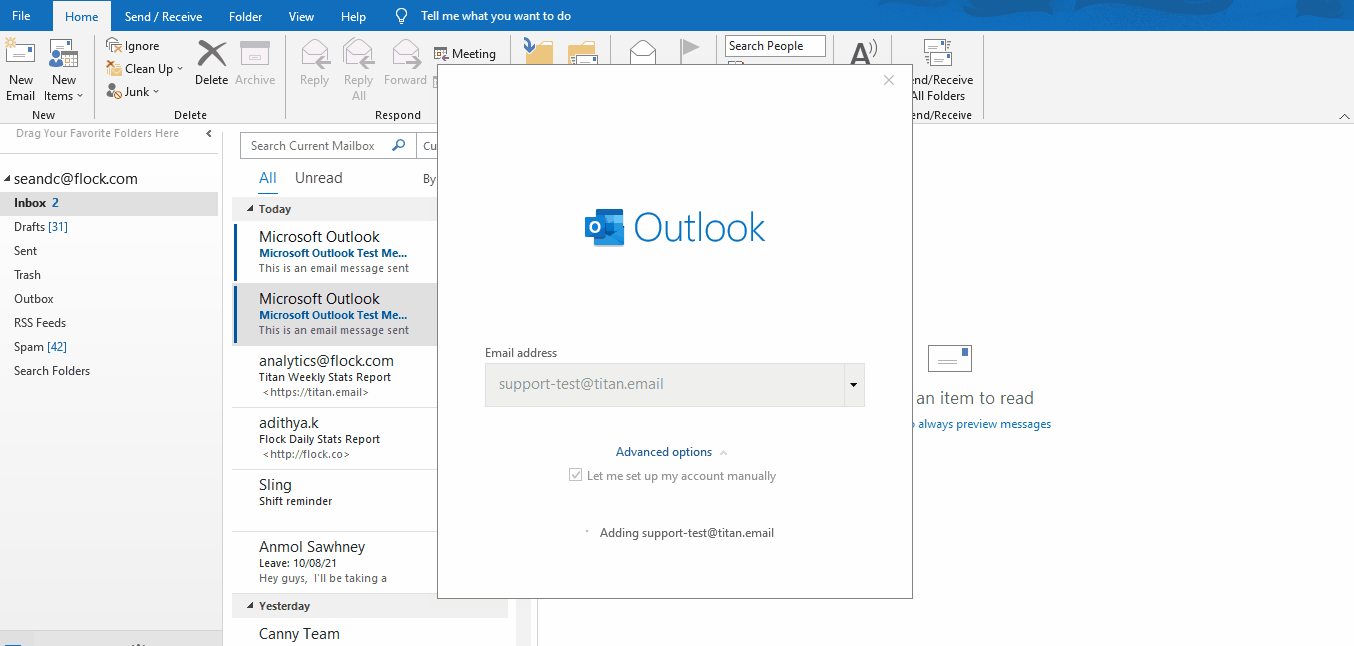Collapse Advanced options in dialog
The image size is (1354, 646).
coord(671,452)
